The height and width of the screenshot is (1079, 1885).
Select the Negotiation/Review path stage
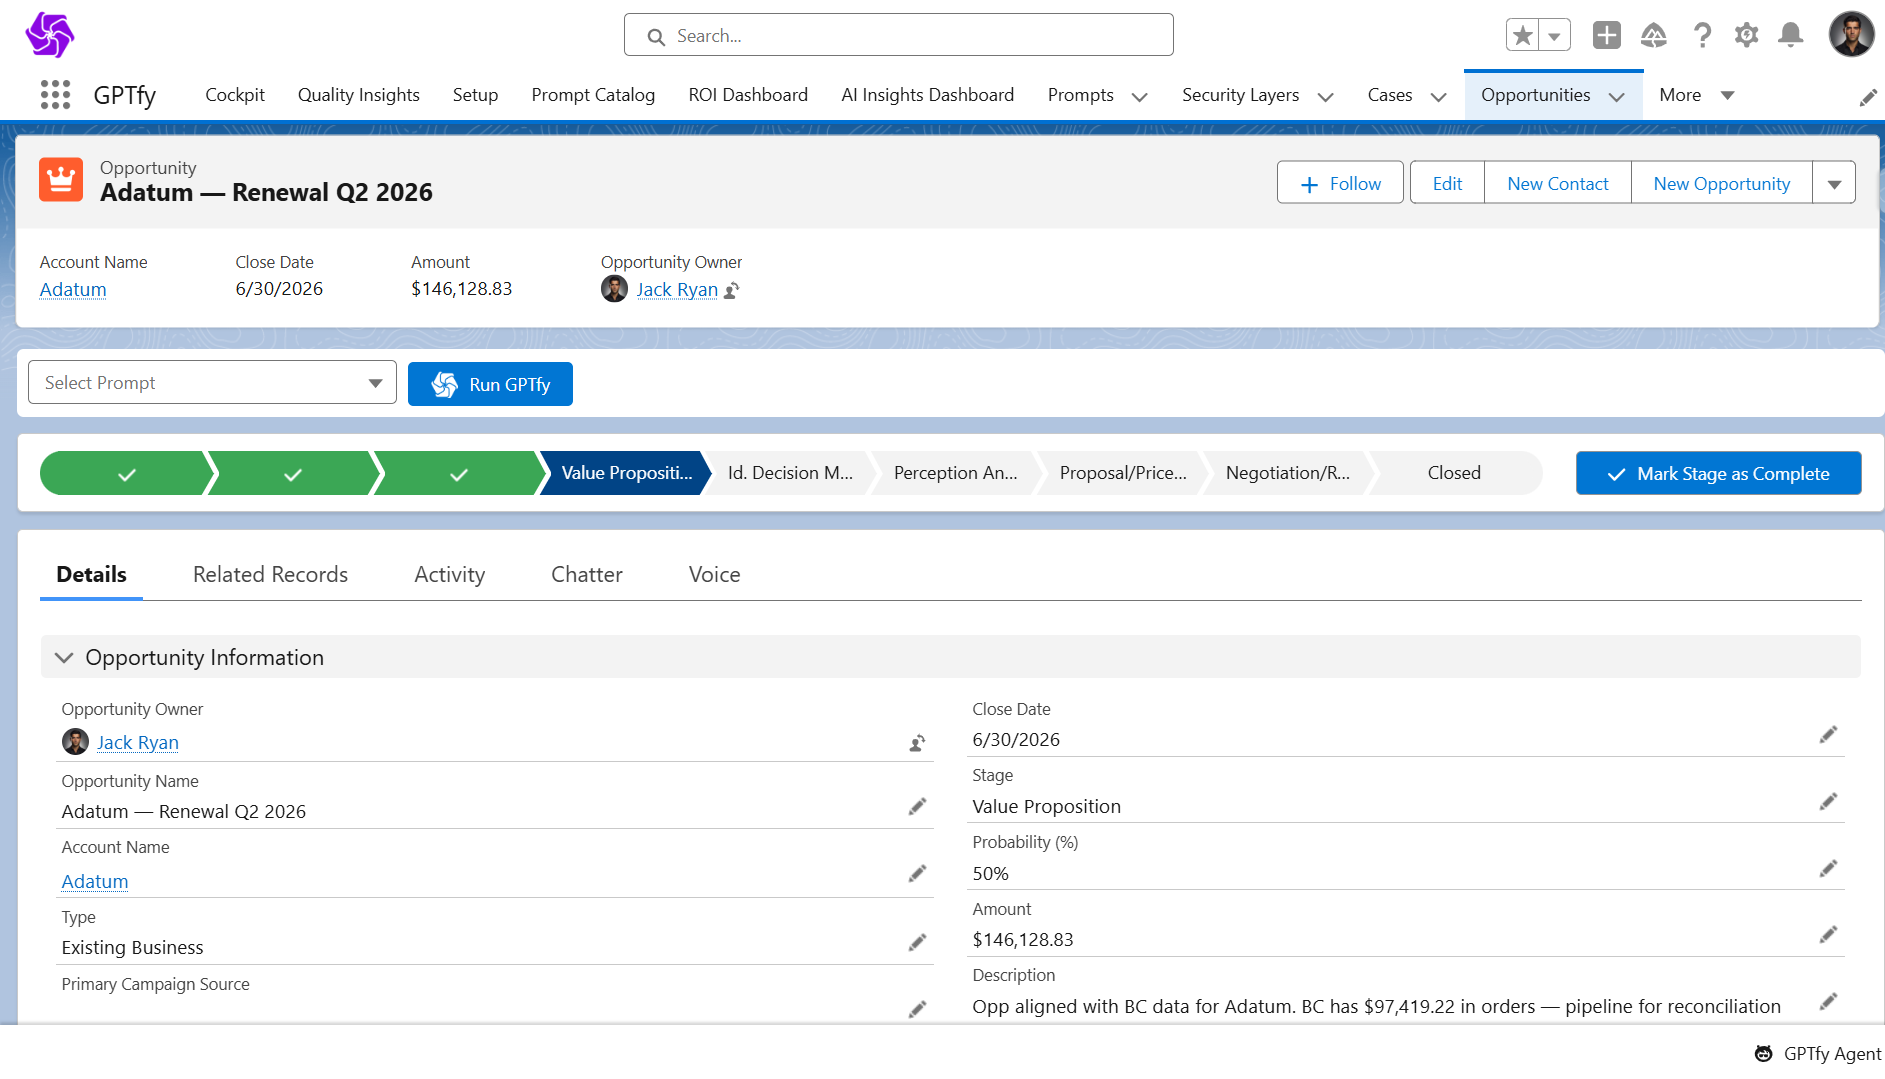pyautogui.click(x=1288, y=473)
